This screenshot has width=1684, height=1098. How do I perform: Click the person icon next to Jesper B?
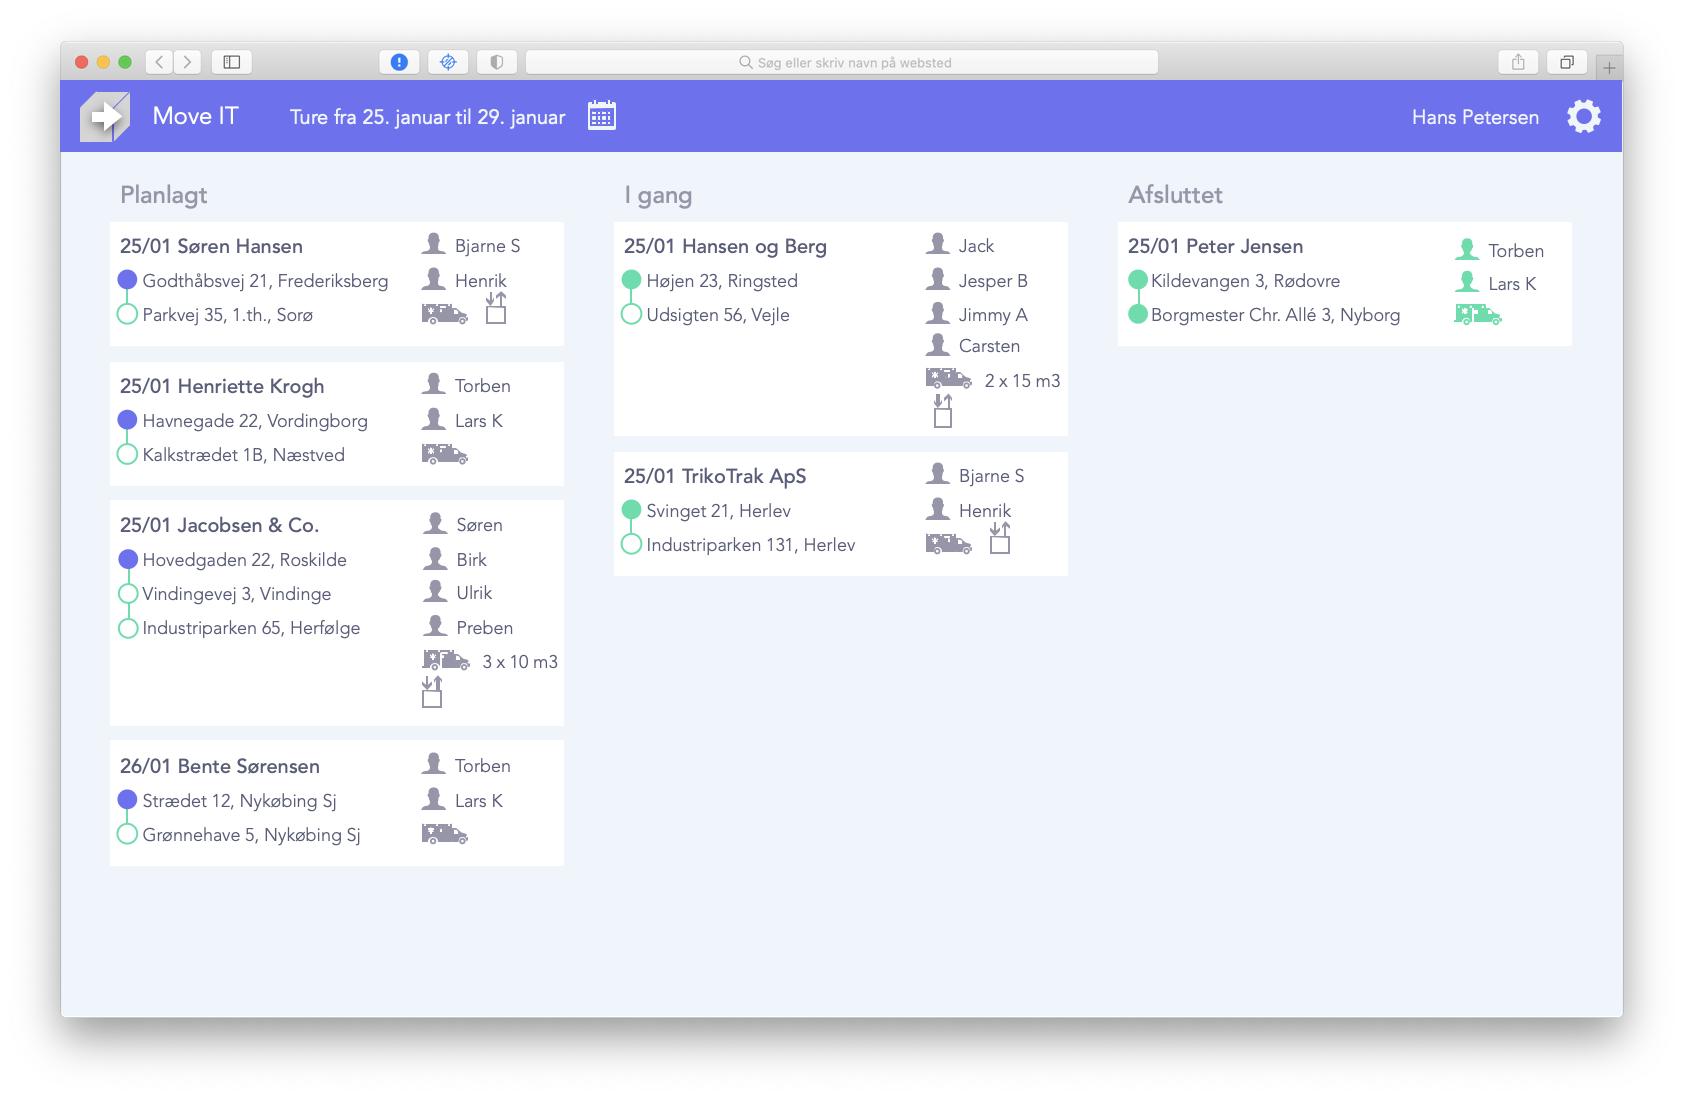(938, 279)
